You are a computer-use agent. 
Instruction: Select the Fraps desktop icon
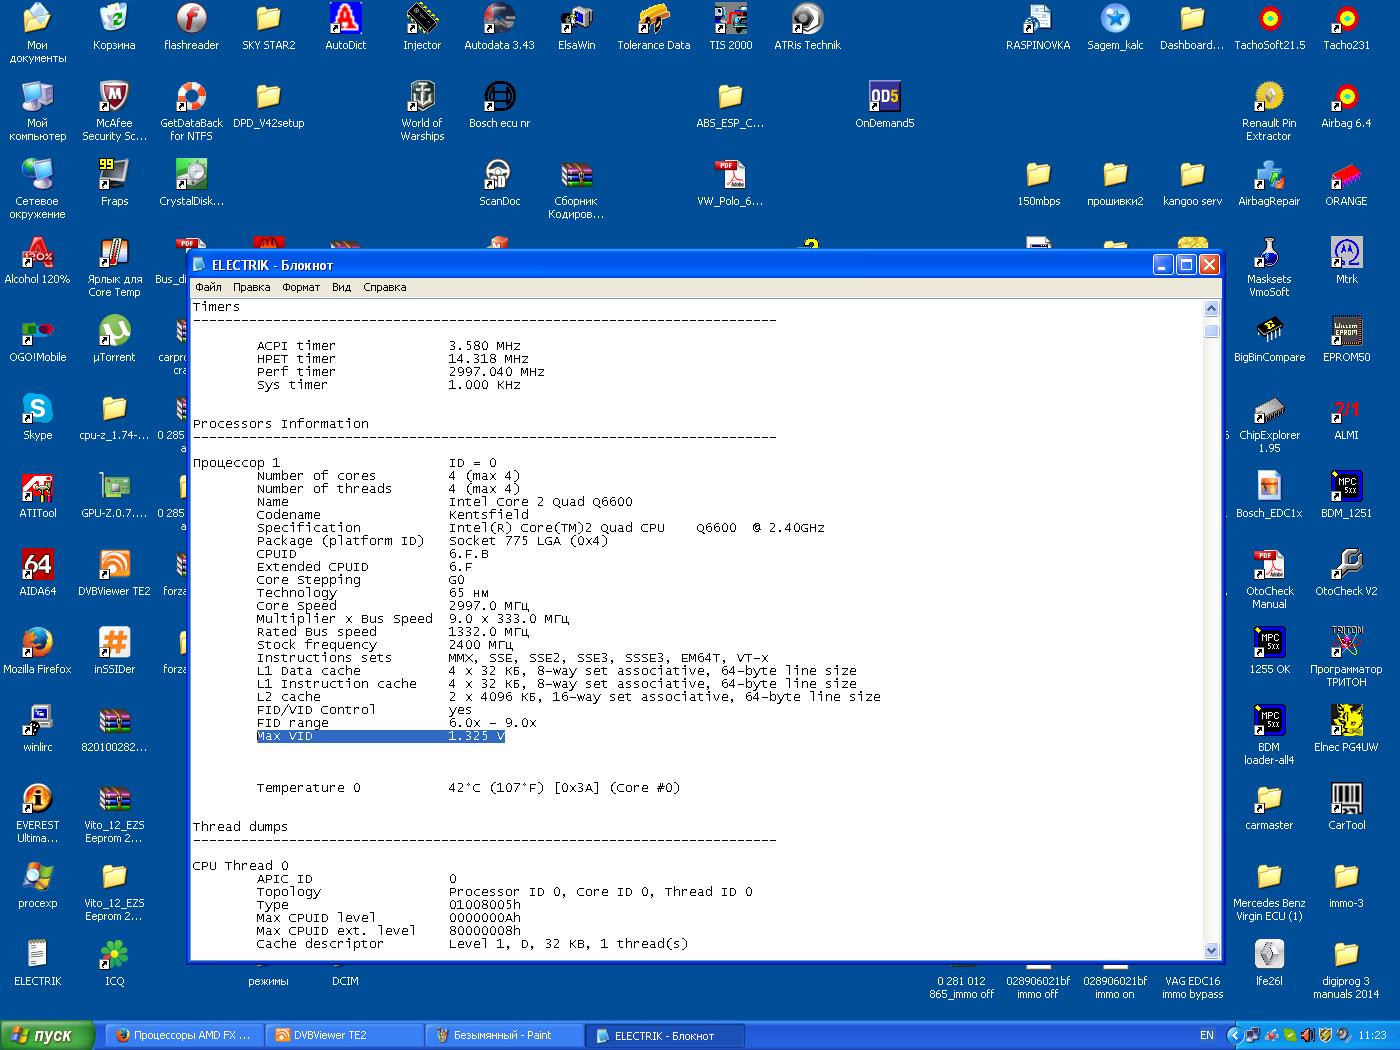(x=114, y=183)
